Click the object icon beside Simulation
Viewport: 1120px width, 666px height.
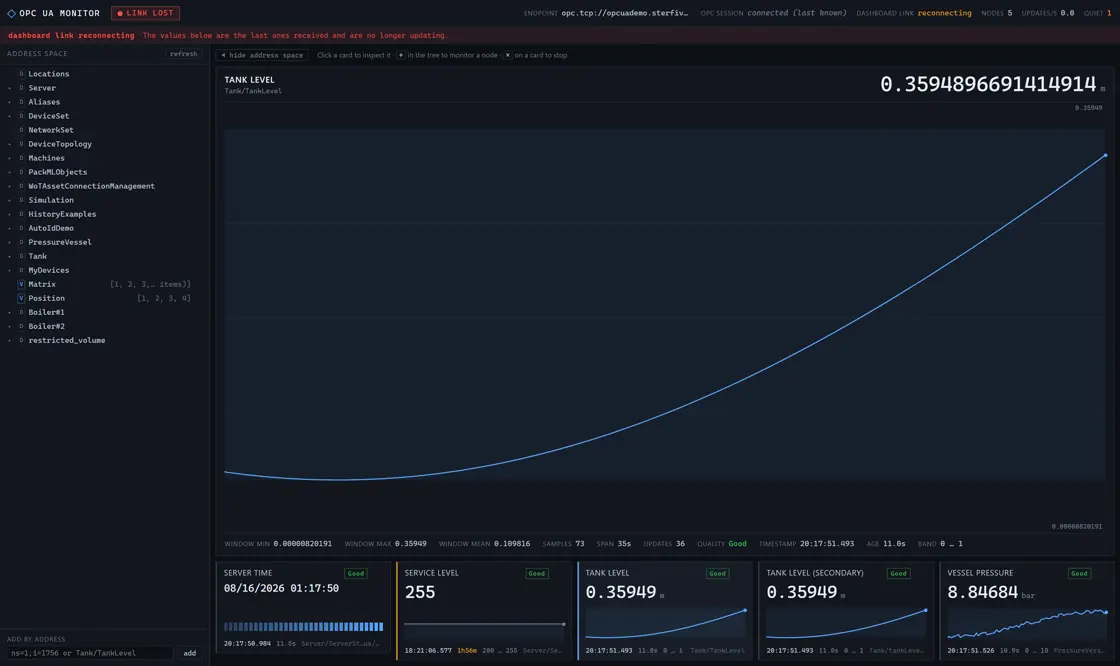[x=21, y=200]
